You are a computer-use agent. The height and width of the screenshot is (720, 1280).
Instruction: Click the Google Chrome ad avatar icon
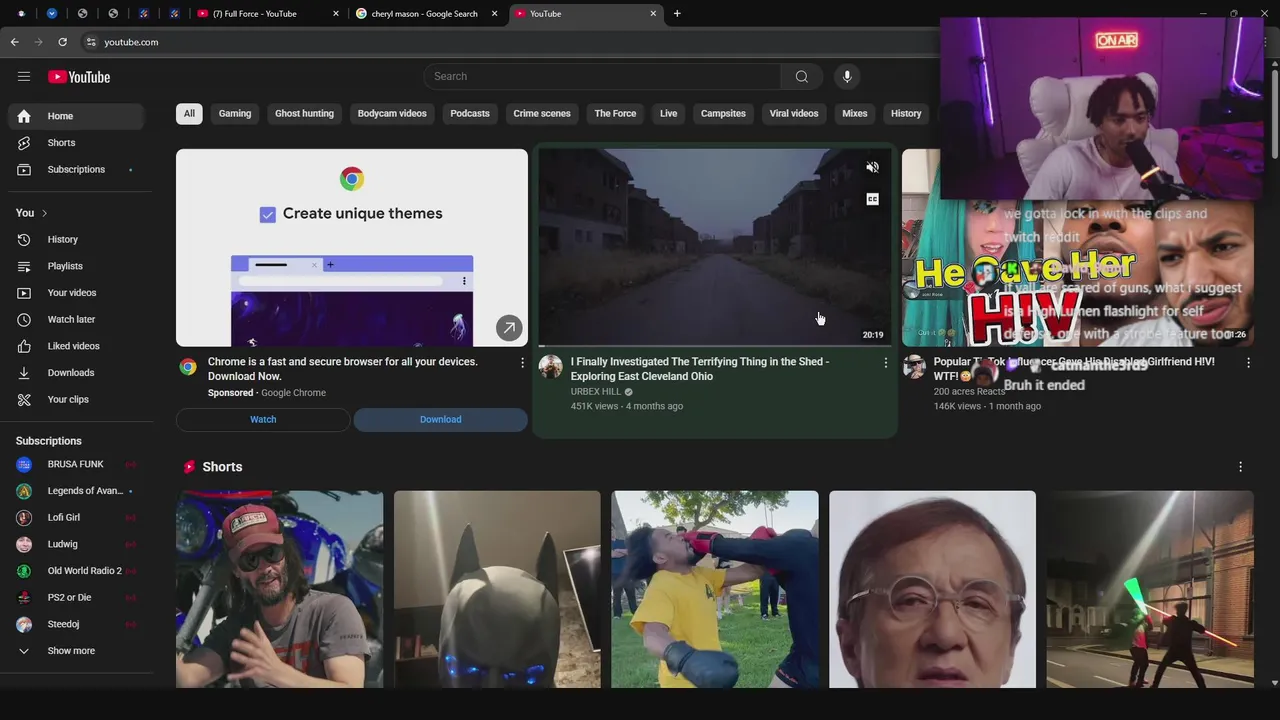tap(188, 367)
